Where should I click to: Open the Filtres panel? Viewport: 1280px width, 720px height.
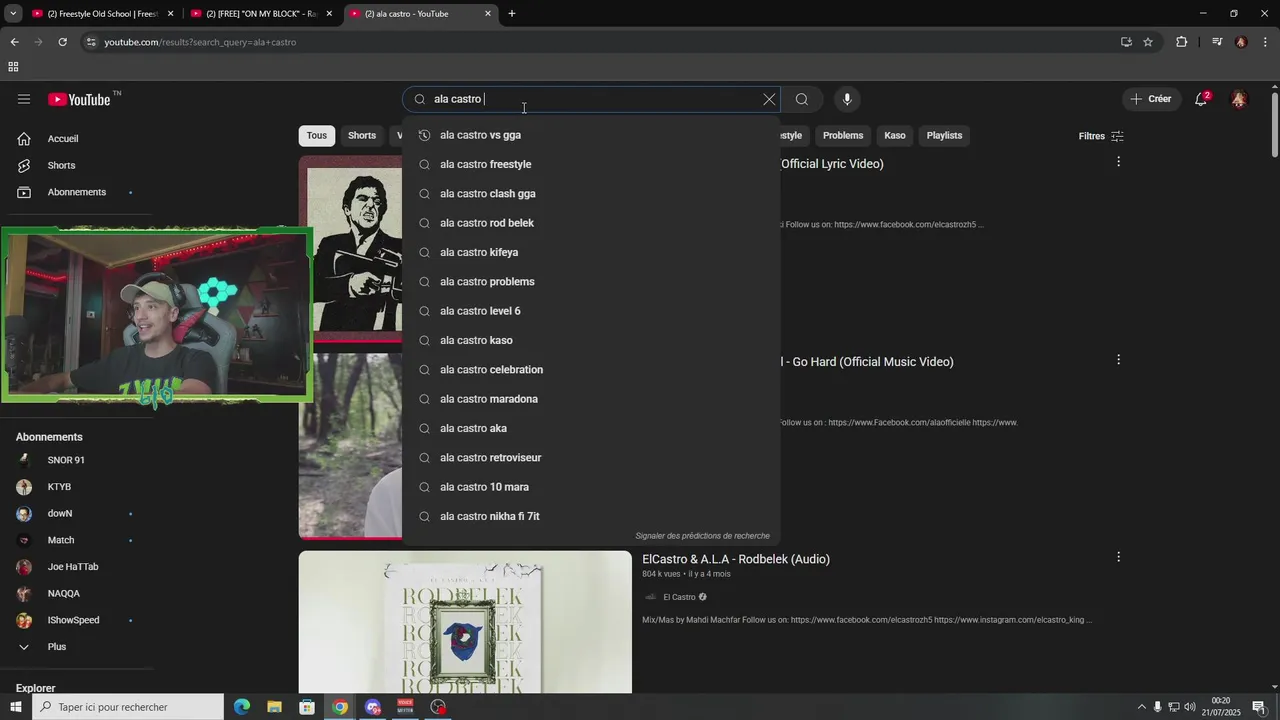coord(1101,136)
